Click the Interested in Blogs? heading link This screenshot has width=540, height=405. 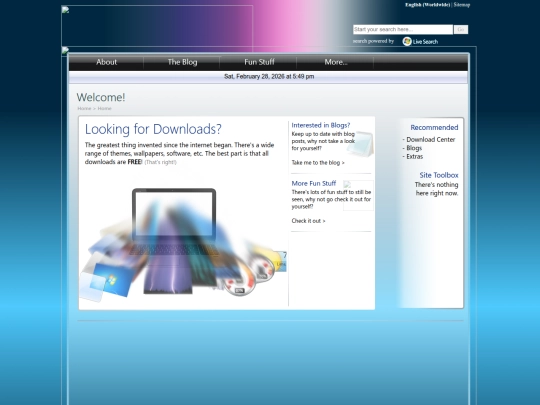pos(321,125)
